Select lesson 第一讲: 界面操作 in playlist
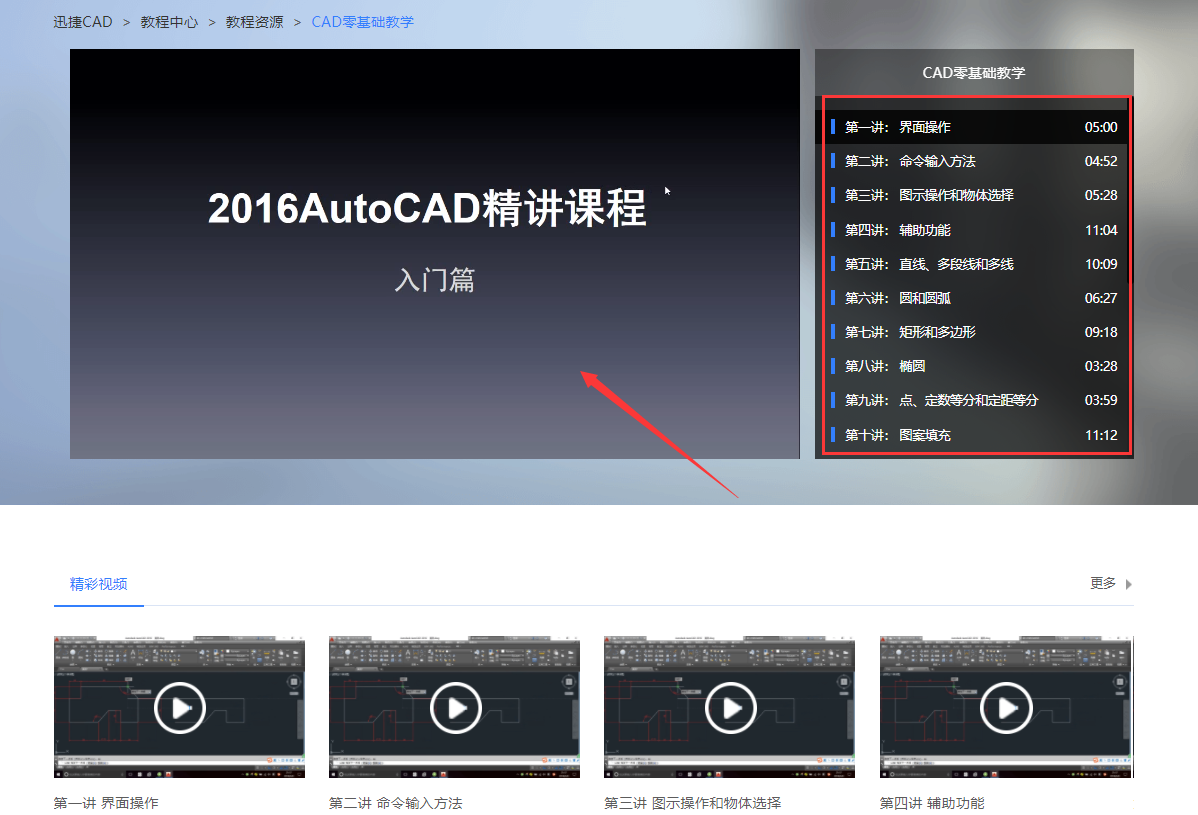1198x815 pixels. click(974, 127)
